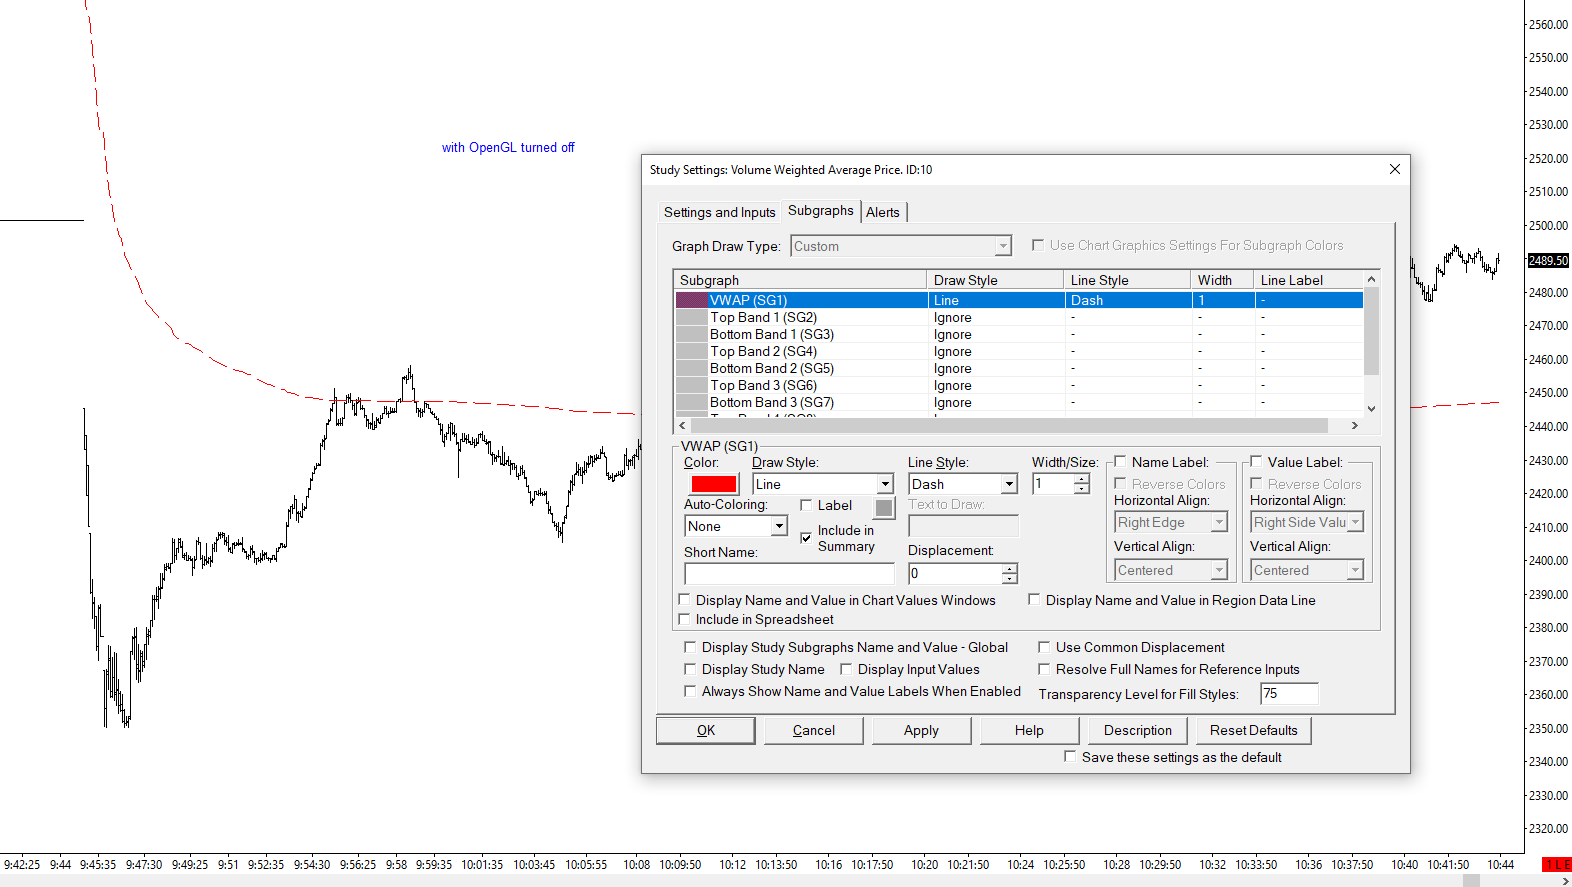This screenshot has height=887, width=1572.
Task: Switch to the Alerts tab
Action: pos(883,212)
